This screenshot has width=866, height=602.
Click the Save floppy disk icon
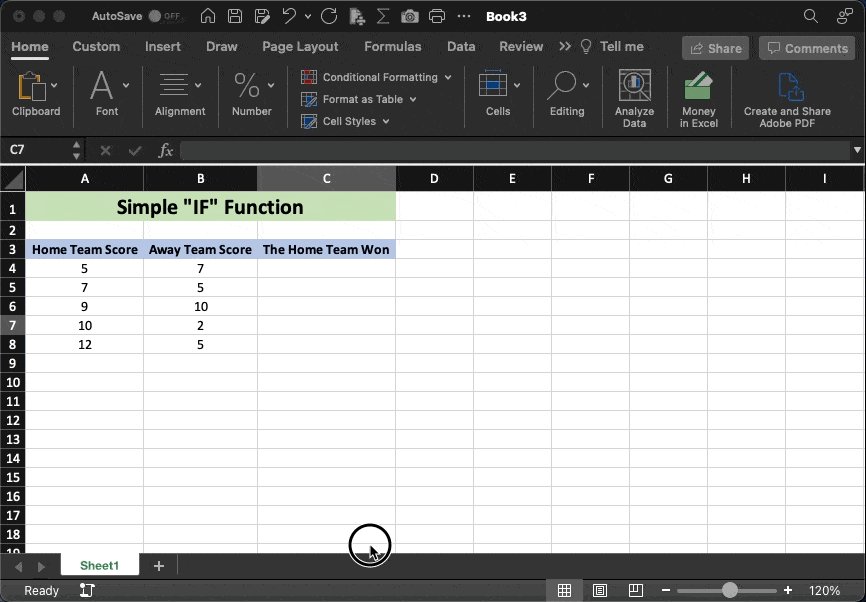click(235, 16)
